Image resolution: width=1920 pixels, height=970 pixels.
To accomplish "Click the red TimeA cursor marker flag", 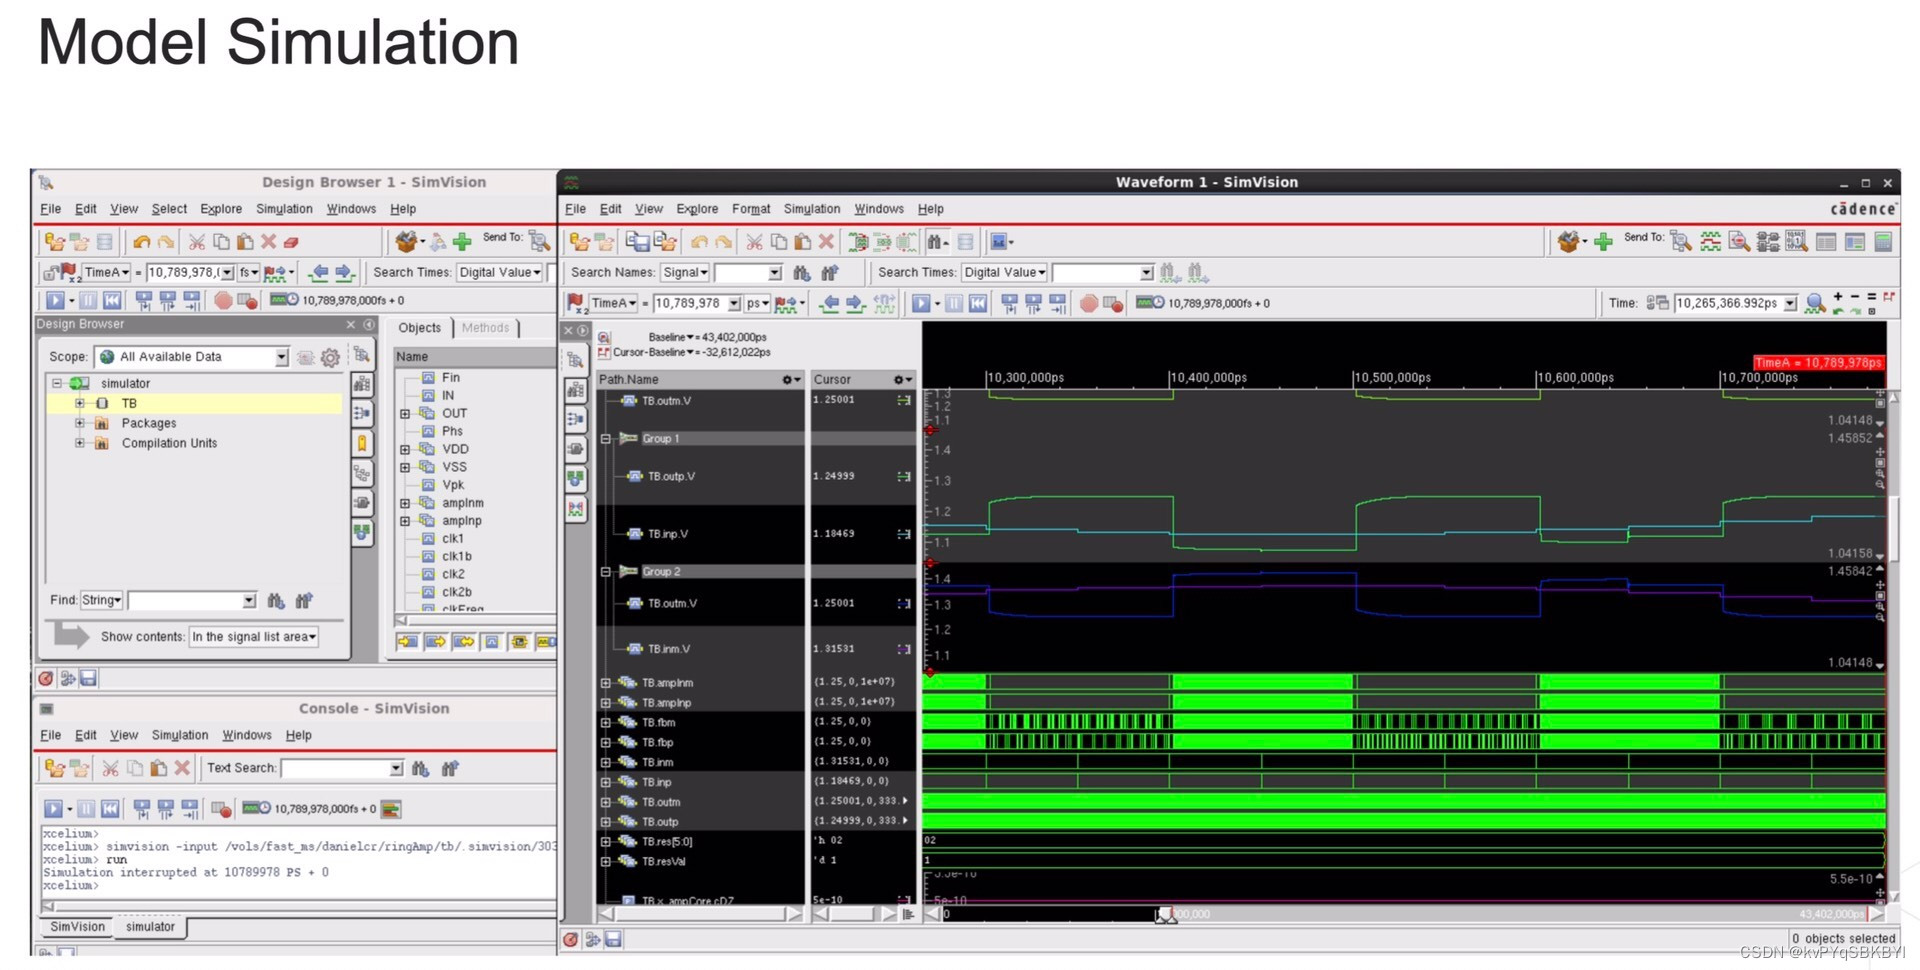I will [x=1818, y=363].
